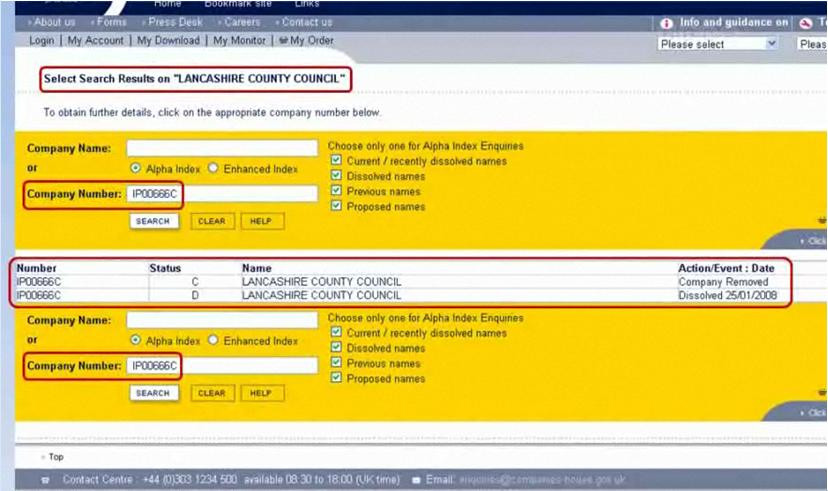Open the My Account link
This screenshot has width=828, height=491.
[96, 40]
